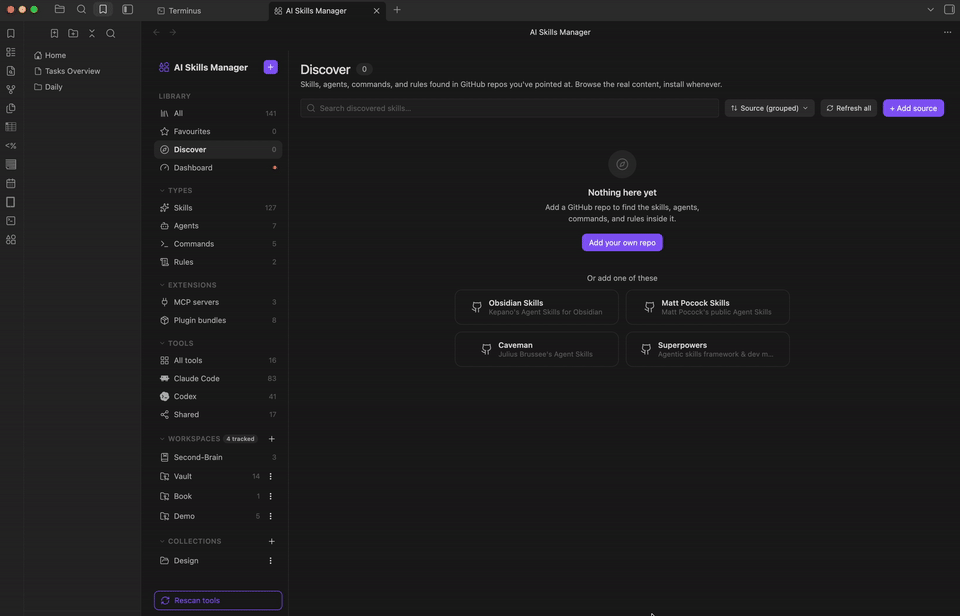The image size is (960, 616).
Task: Add the Obsidian Skills repo card
Action: [x=536, y=307]
